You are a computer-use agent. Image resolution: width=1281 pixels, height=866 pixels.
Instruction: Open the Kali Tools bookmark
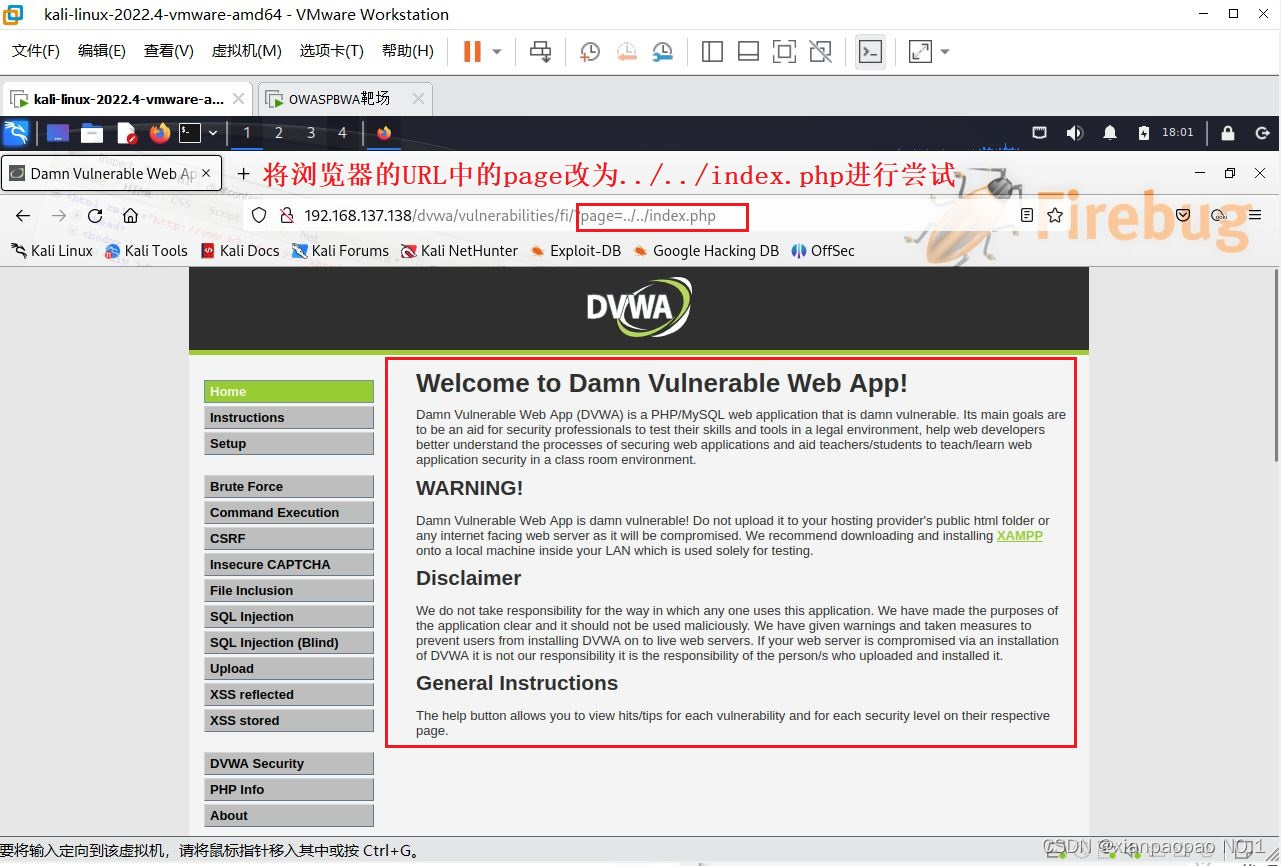pyautogui.click(x=146, y=251)
